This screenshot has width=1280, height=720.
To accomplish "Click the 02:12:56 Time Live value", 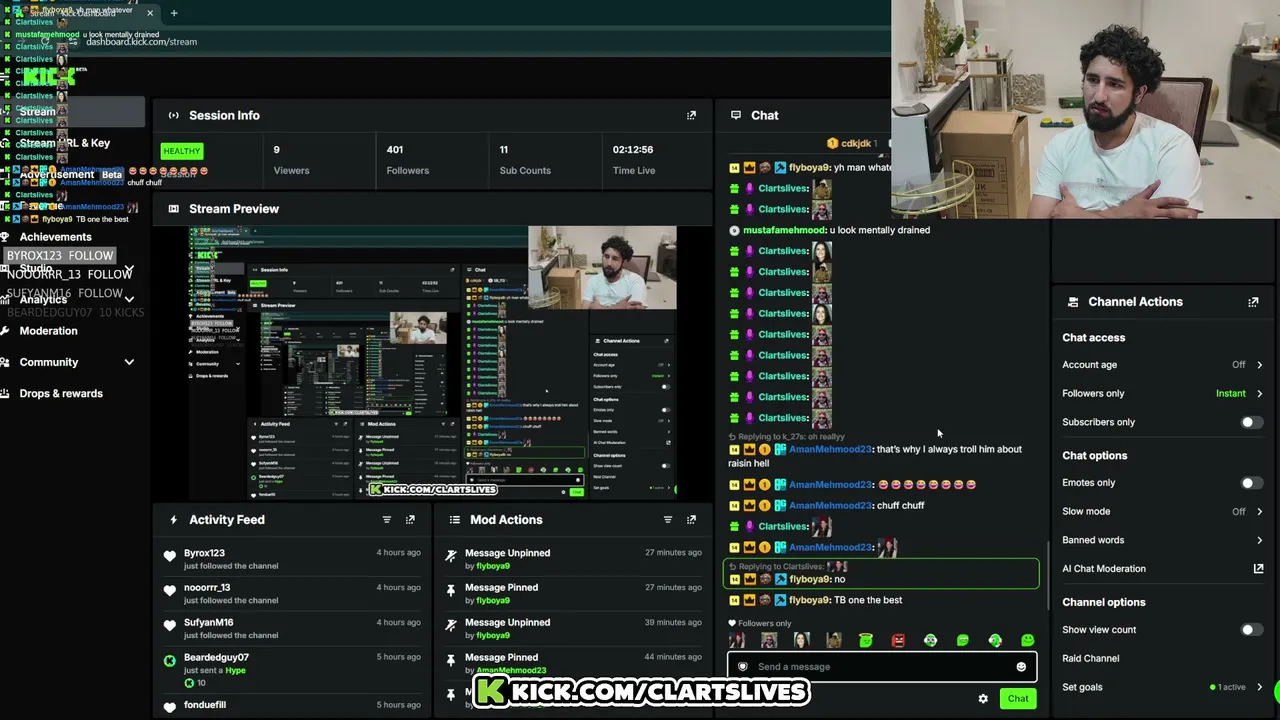I will [633, 150].
